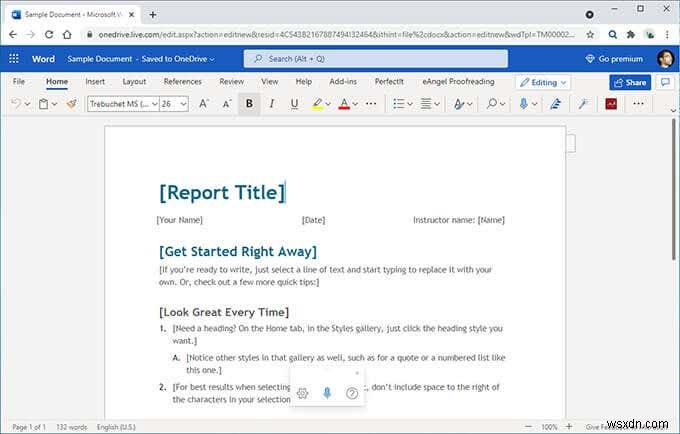Open more font options ellipsis

(371, 104)
